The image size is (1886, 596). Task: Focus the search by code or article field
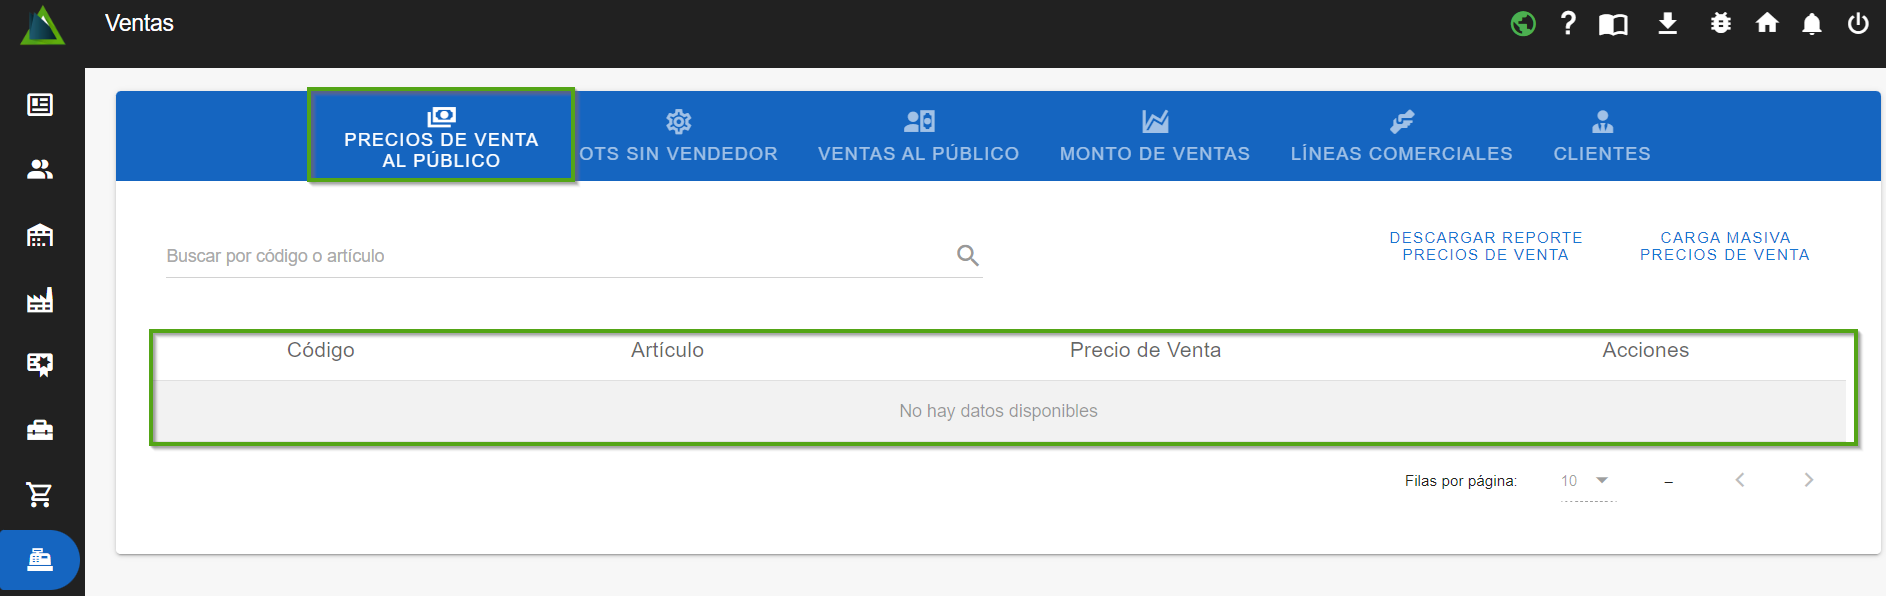point(555,256)
